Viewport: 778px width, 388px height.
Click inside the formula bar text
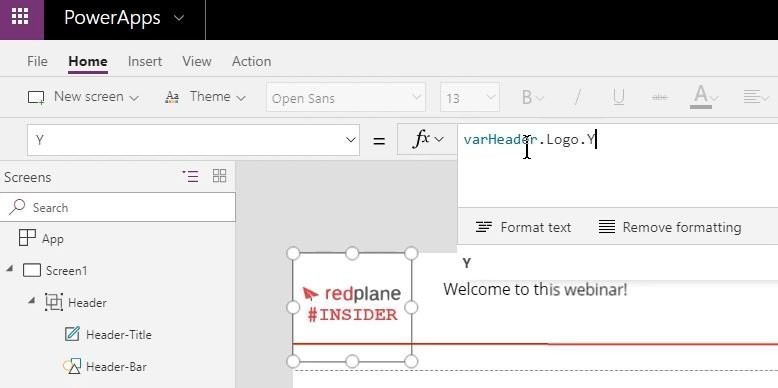tap(529, 139)
